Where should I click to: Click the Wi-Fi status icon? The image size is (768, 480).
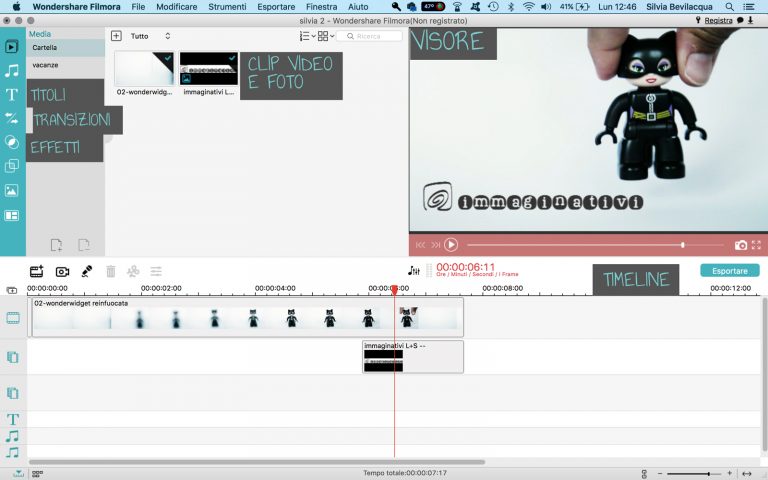[x=528, y=7]
